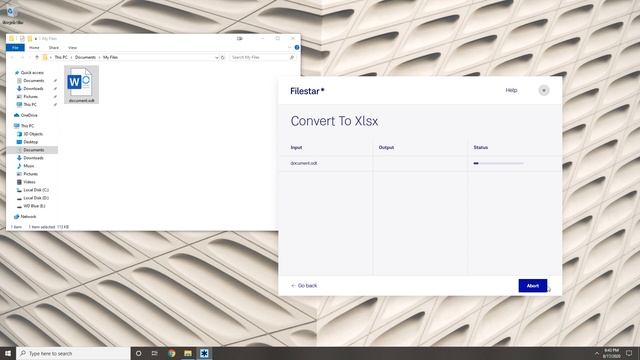The height and width of the screenshot is (360, 640).
Task: Click the Cortana circle on the taskbar
Action: coord(138,353)
